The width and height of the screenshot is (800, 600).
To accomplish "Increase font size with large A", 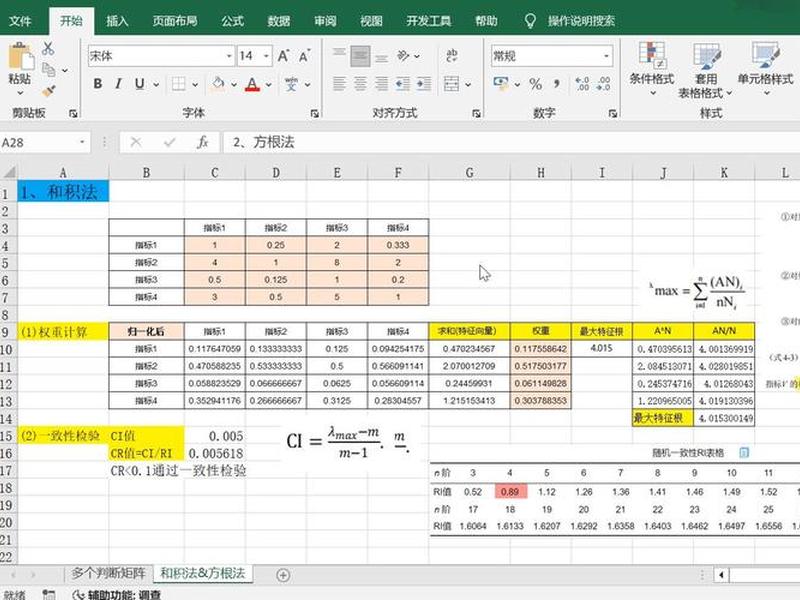I will (283, 56).
